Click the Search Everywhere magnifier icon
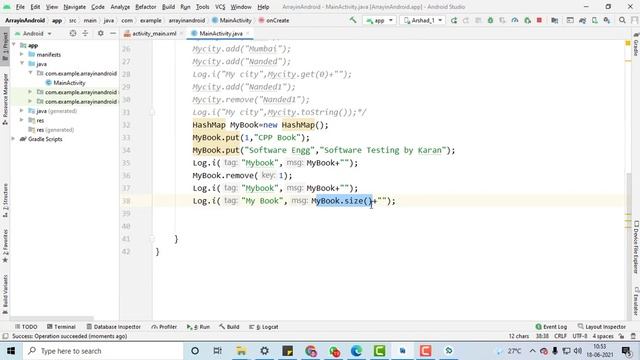The image size is (640, 360). click(622, 20)
